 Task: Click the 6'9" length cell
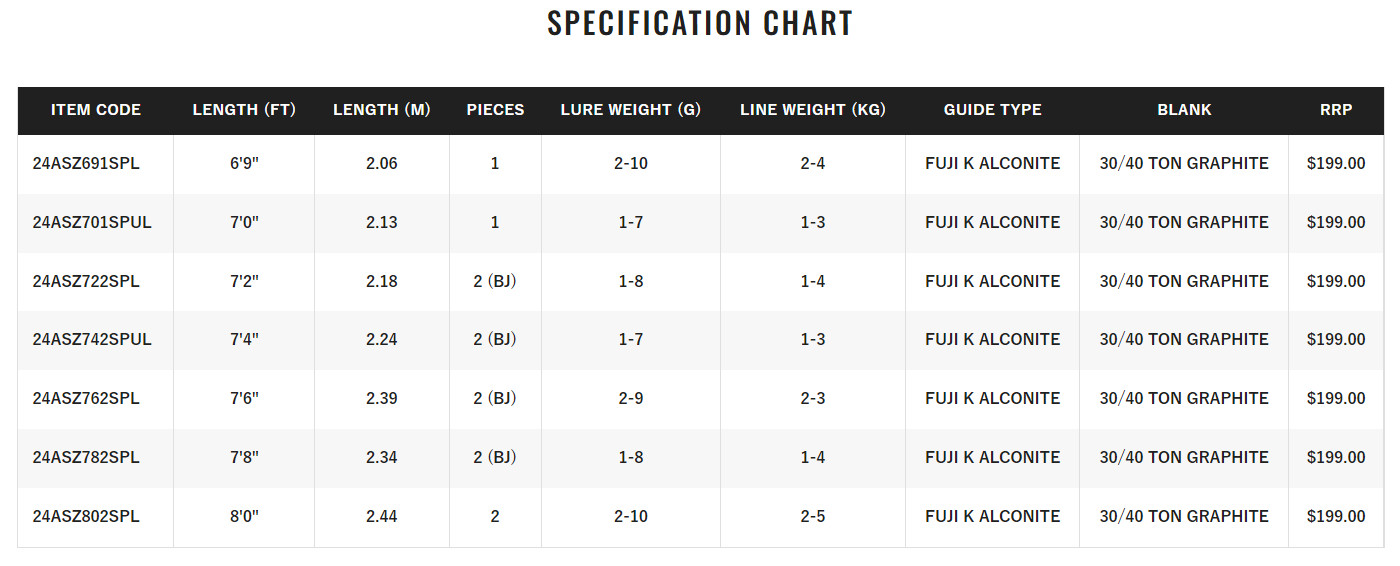pos(244,163)
